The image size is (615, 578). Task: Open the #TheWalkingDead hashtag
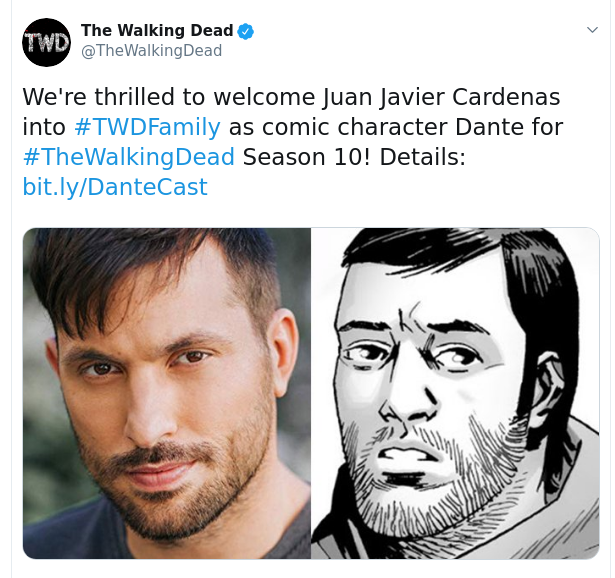pos(129,157)
